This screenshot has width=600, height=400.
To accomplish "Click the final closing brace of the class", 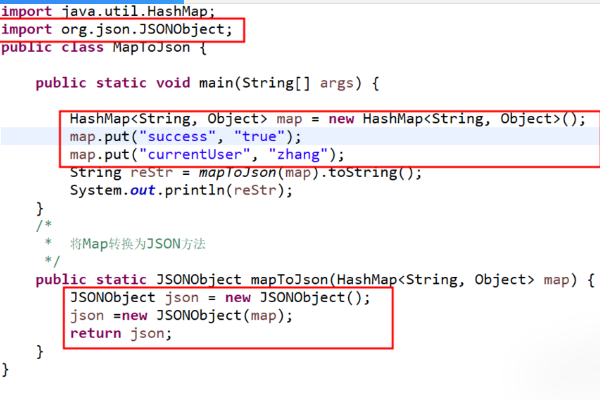I will (5, 370).
